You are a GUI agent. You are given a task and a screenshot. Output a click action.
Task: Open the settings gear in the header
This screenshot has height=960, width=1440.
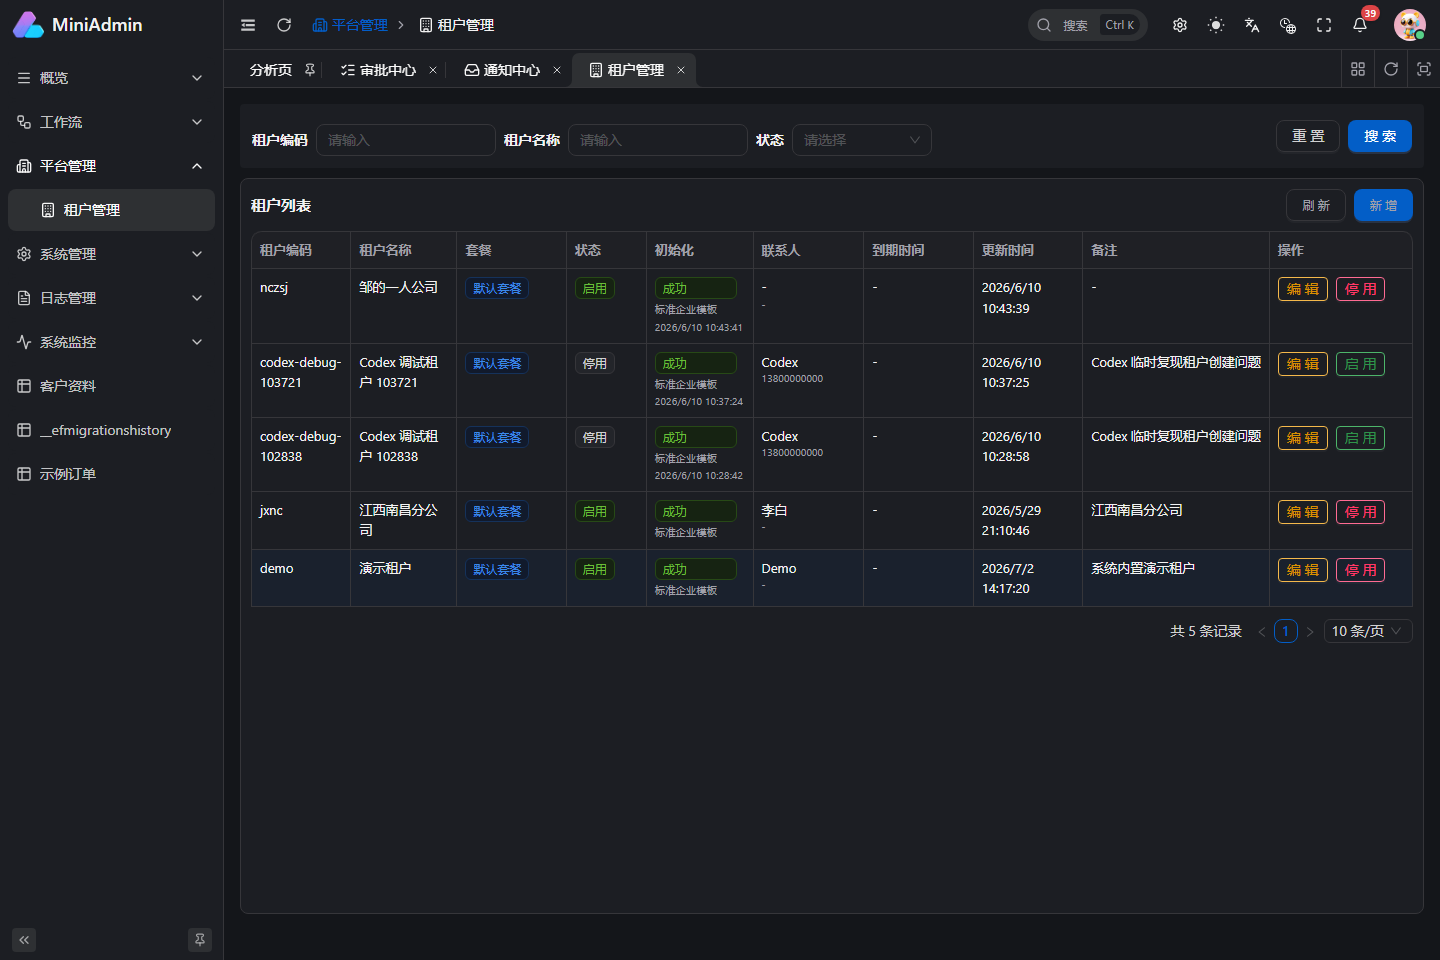click(1180, 25)
